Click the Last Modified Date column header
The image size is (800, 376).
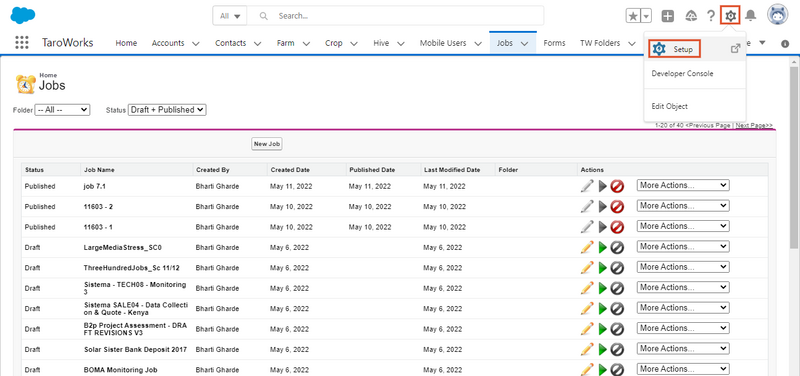452,170
